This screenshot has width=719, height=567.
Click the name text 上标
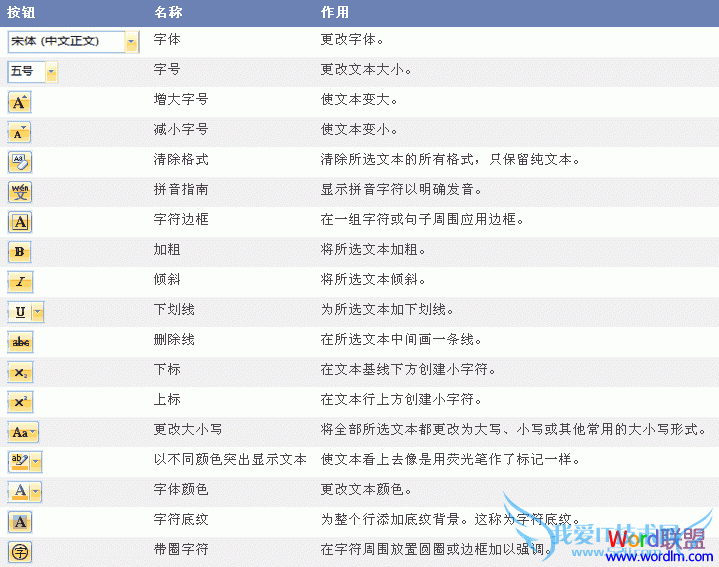click(167, 399)
